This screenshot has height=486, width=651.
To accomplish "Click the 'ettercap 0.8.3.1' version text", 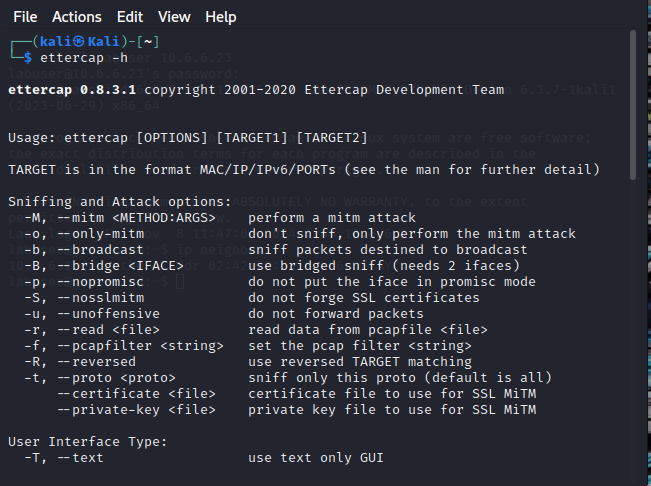I will point(72,90).
